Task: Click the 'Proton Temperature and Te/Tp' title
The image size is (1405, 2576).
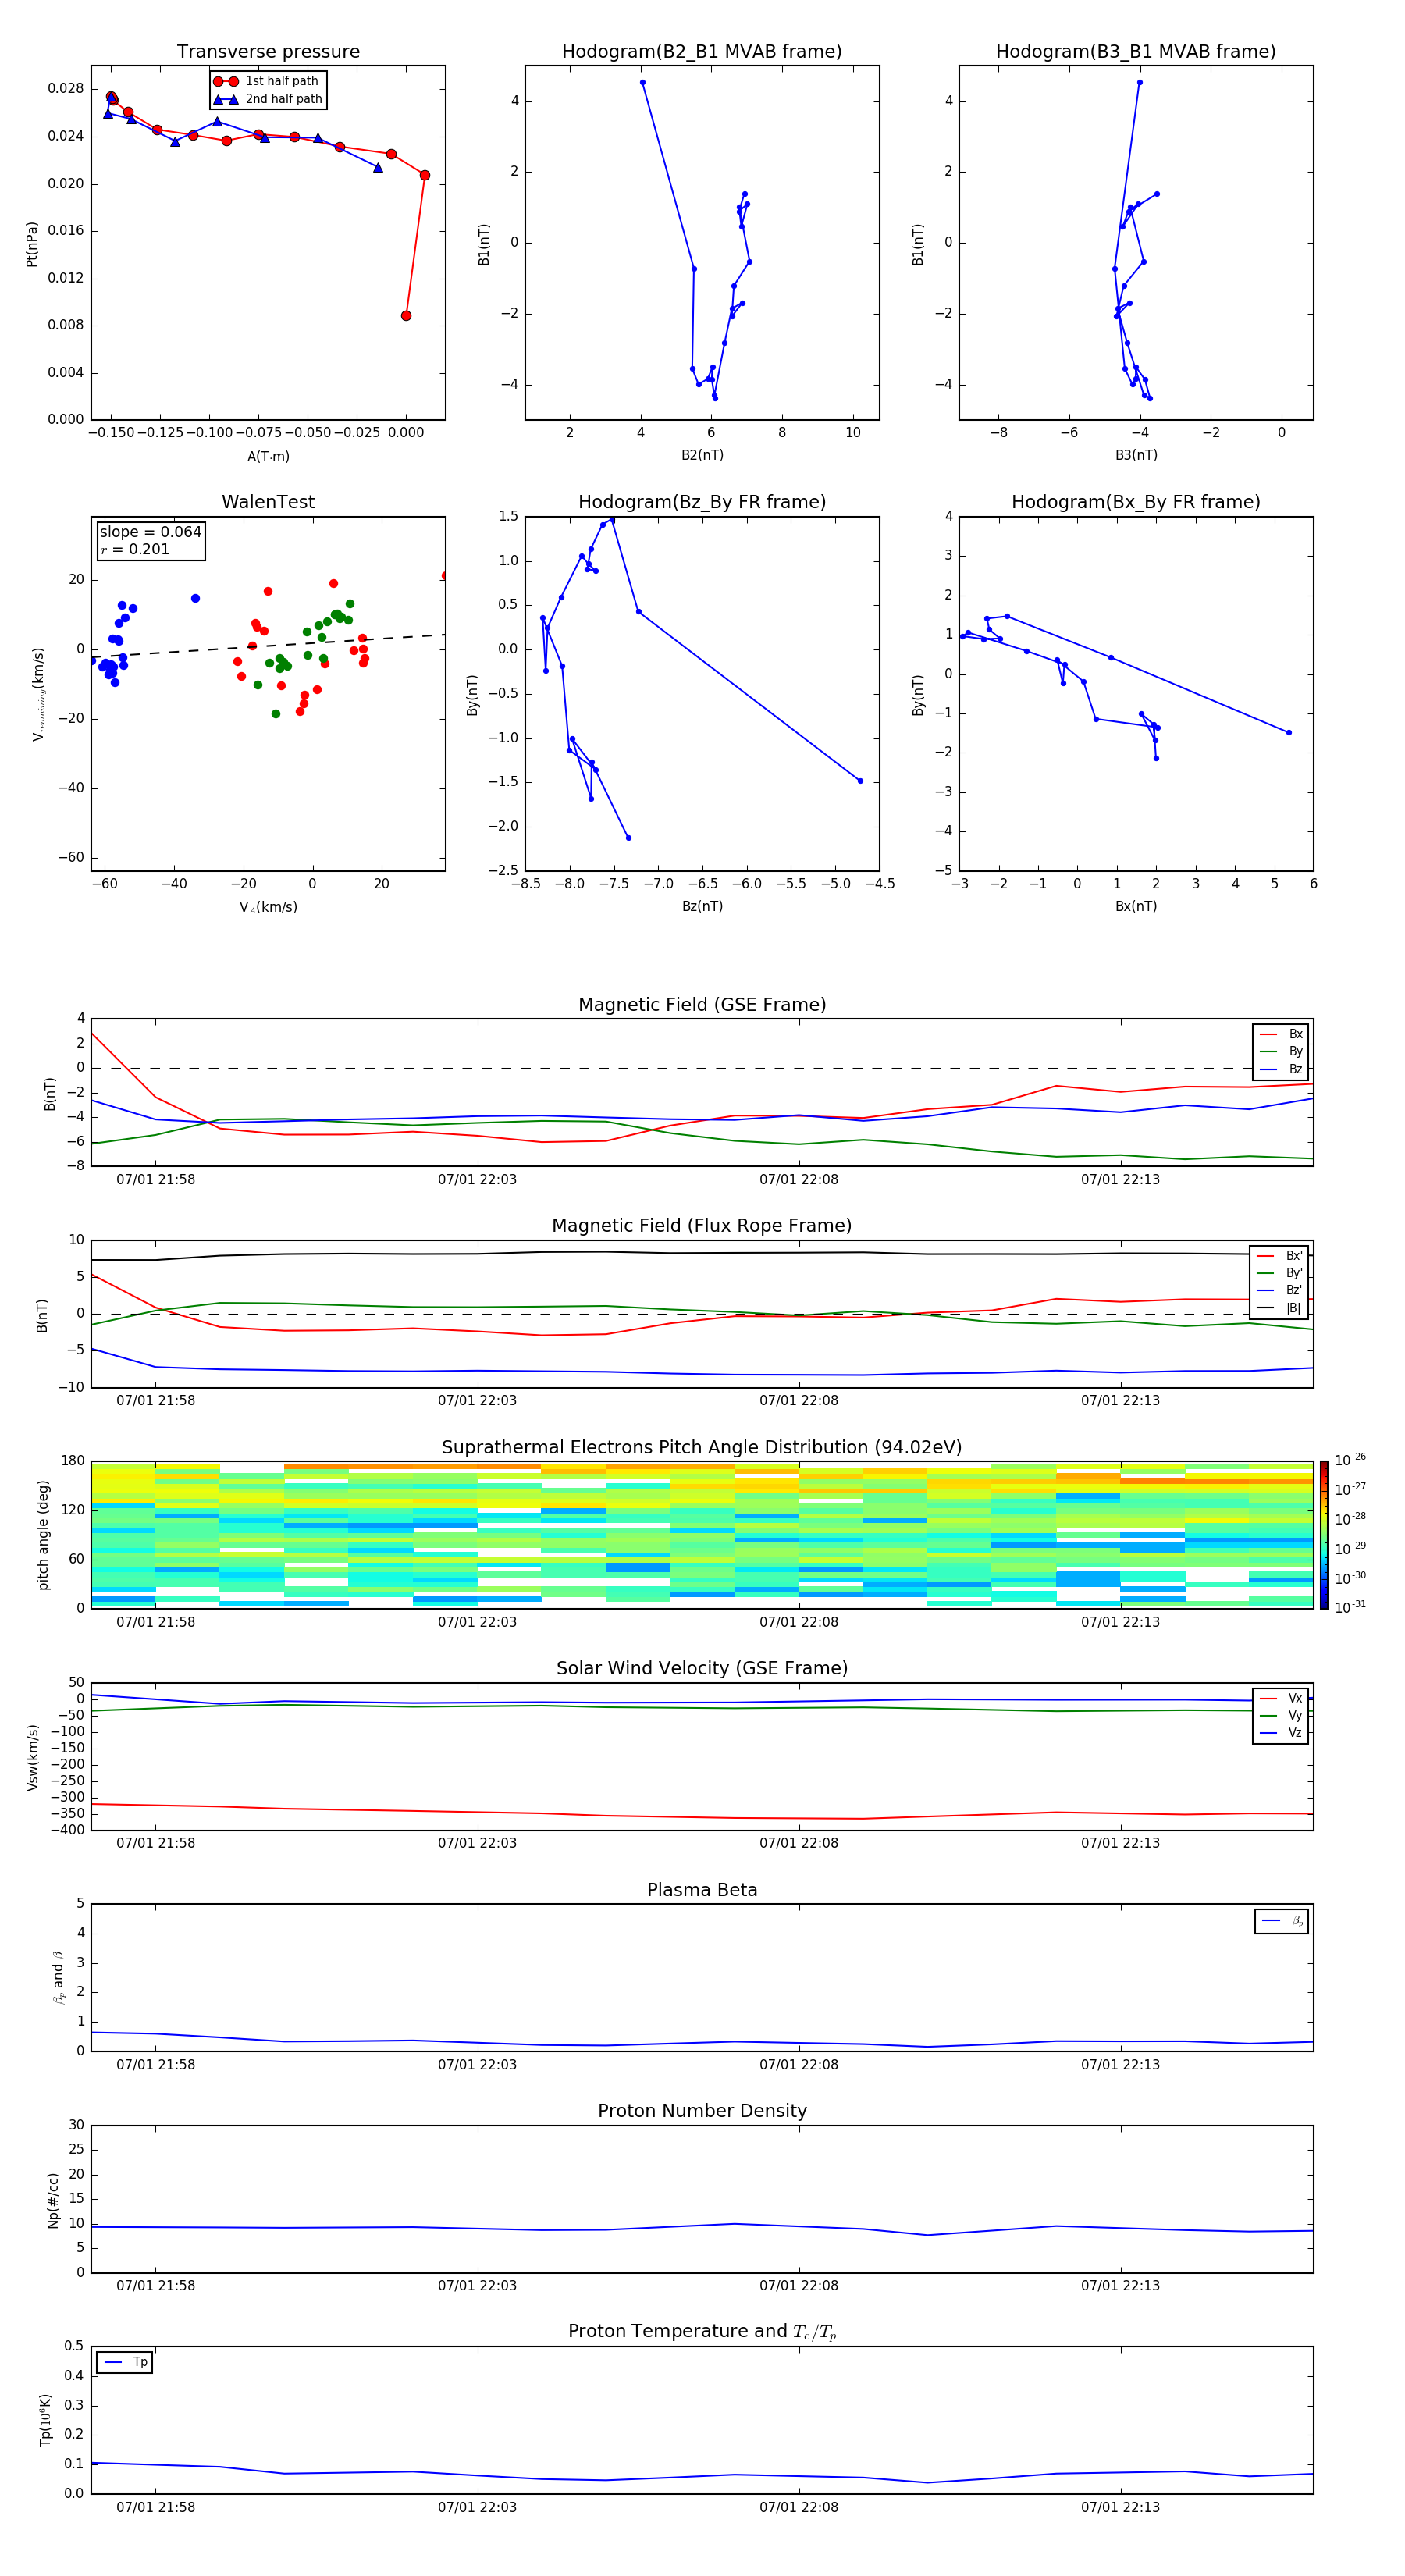Action: (702, 2331)
